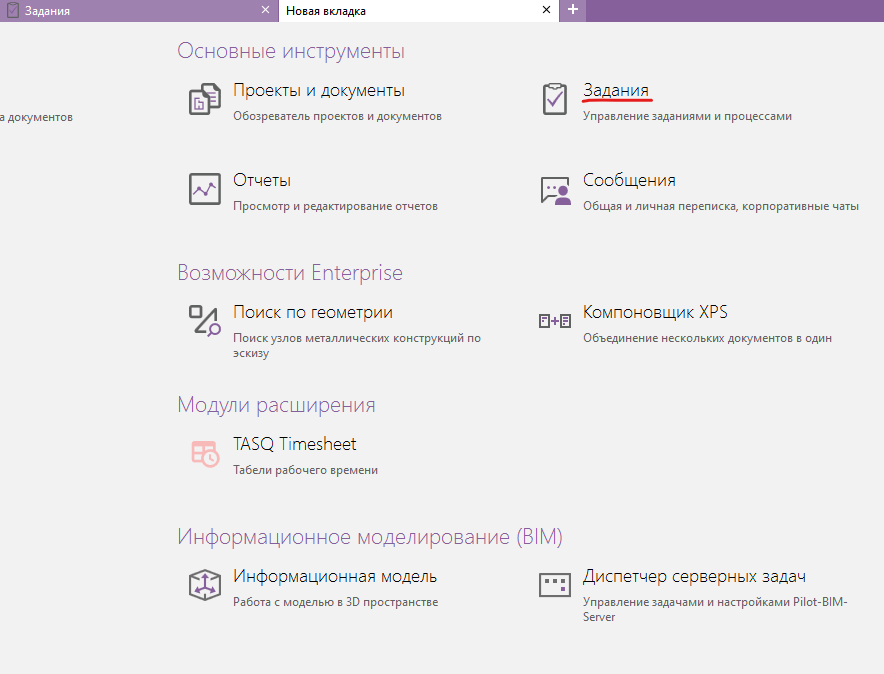This screenshot has width=884, height=674.
Task: Click the Поиск по геометрии shapes icon
Action: (x=204, y=321)
